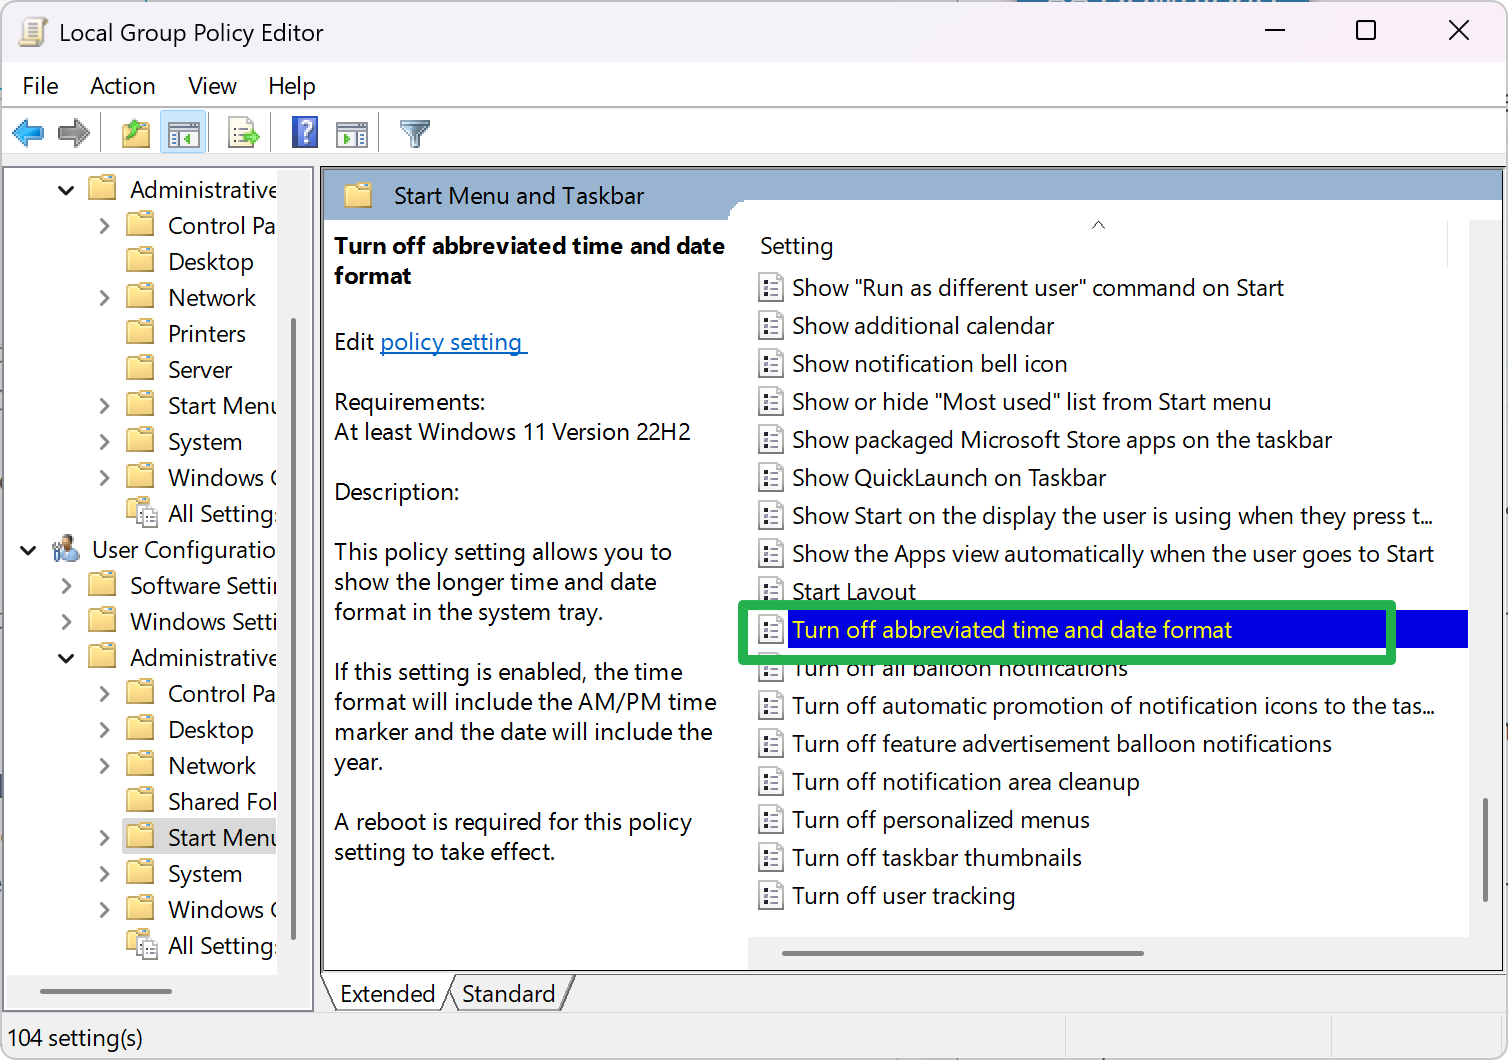Toggle the console tree visibility
1508x1060 pixels.
[x=183, y=132]
